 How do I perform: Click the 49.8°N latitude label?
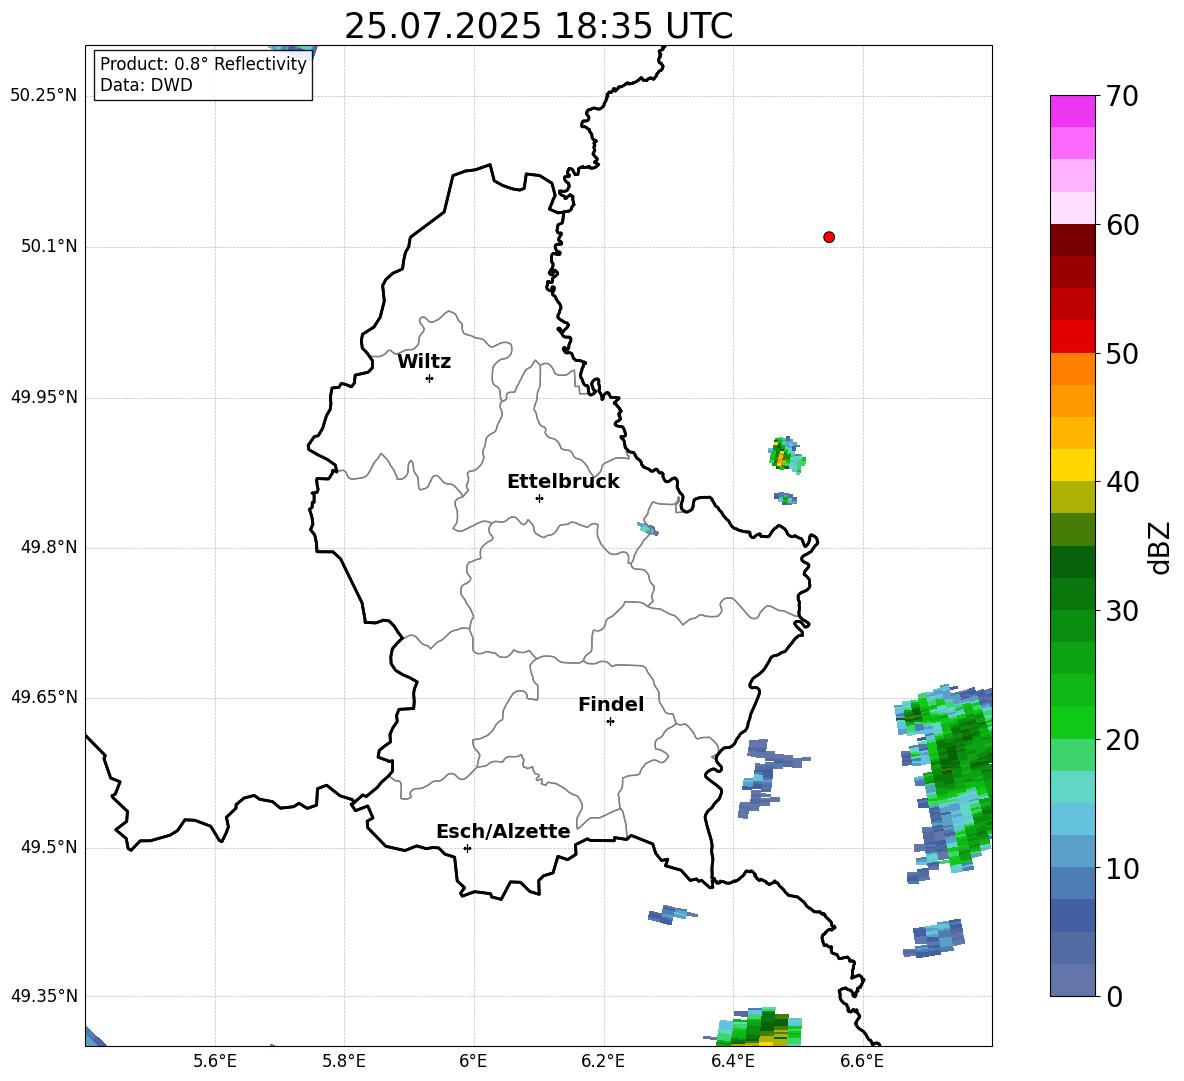tap(49, 547)
